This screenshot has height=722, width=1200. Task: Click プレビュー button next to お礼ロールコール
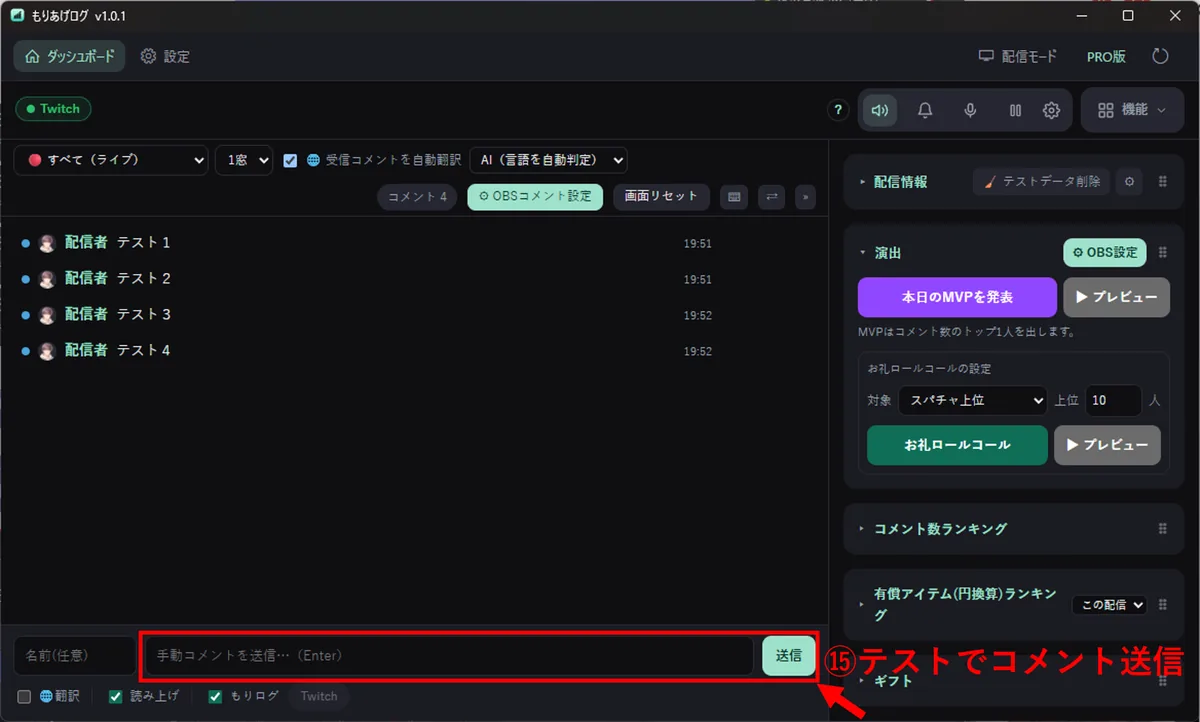pos(1107,445)
